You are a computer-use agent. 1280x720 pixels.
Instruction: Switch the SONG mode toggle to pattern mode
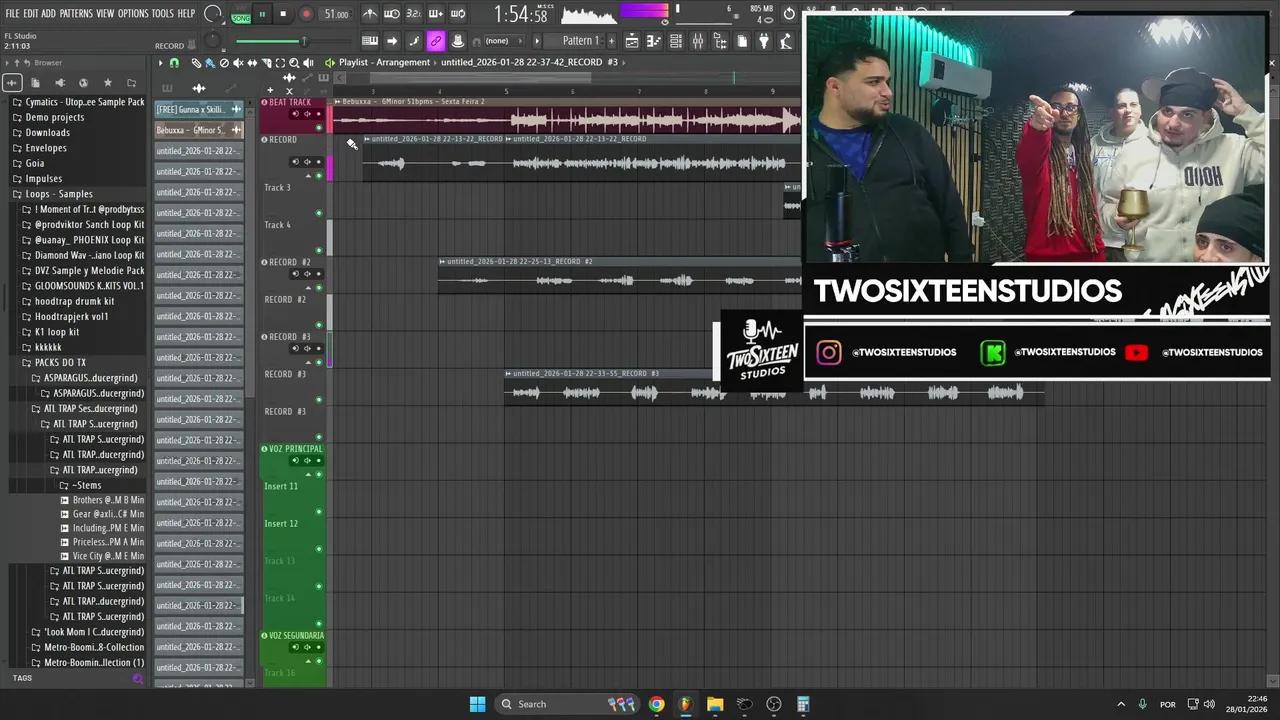[x=240, y=17]
